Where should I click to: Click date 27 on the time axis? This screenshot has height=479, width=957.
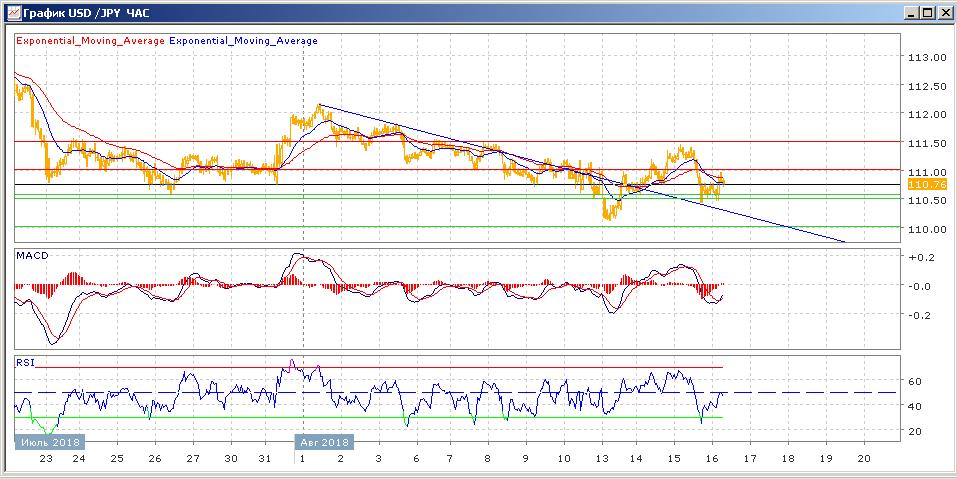pyautogui.click(x=192, y=458)
